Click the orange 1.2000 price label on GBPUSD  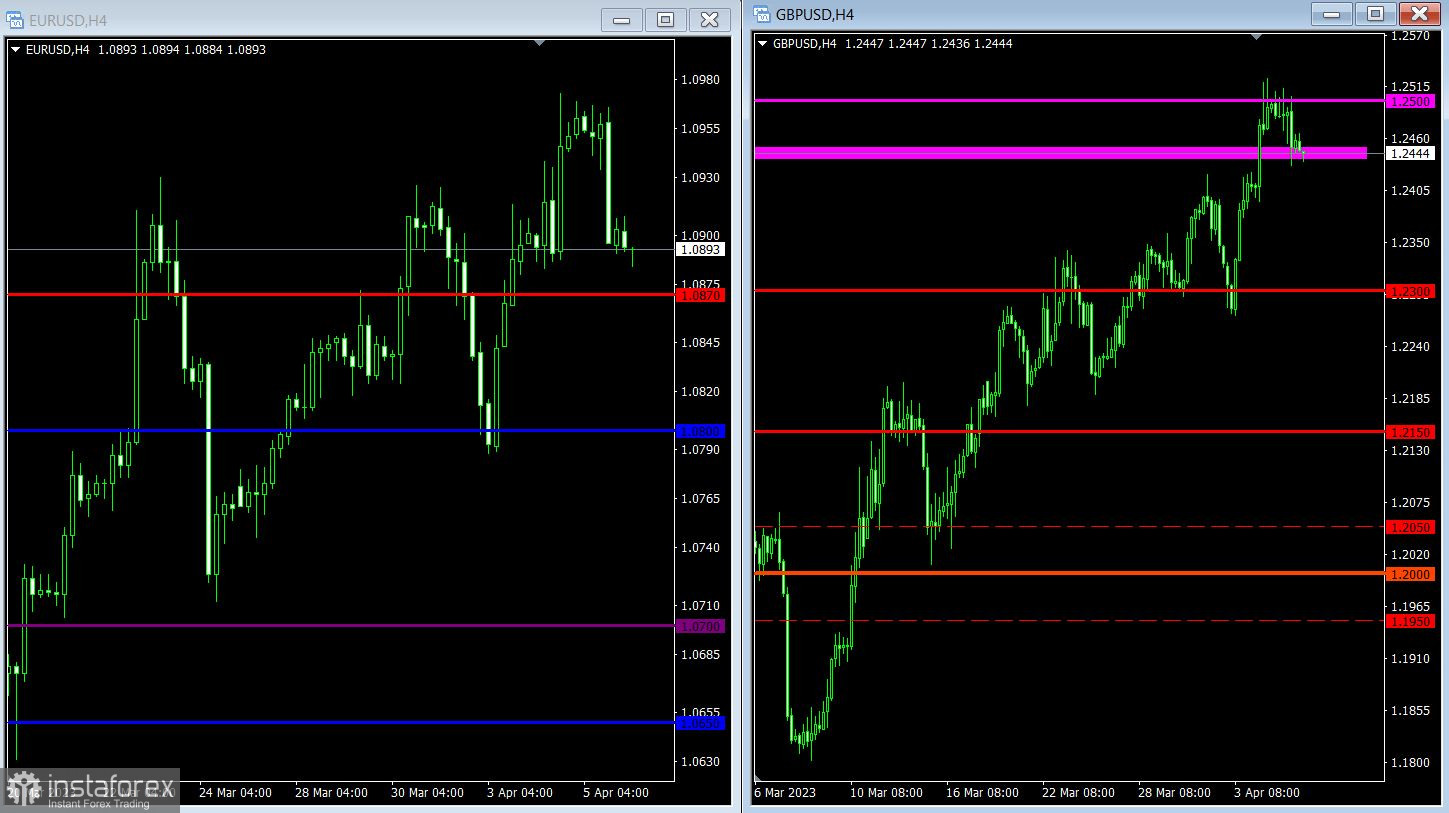1410,575
